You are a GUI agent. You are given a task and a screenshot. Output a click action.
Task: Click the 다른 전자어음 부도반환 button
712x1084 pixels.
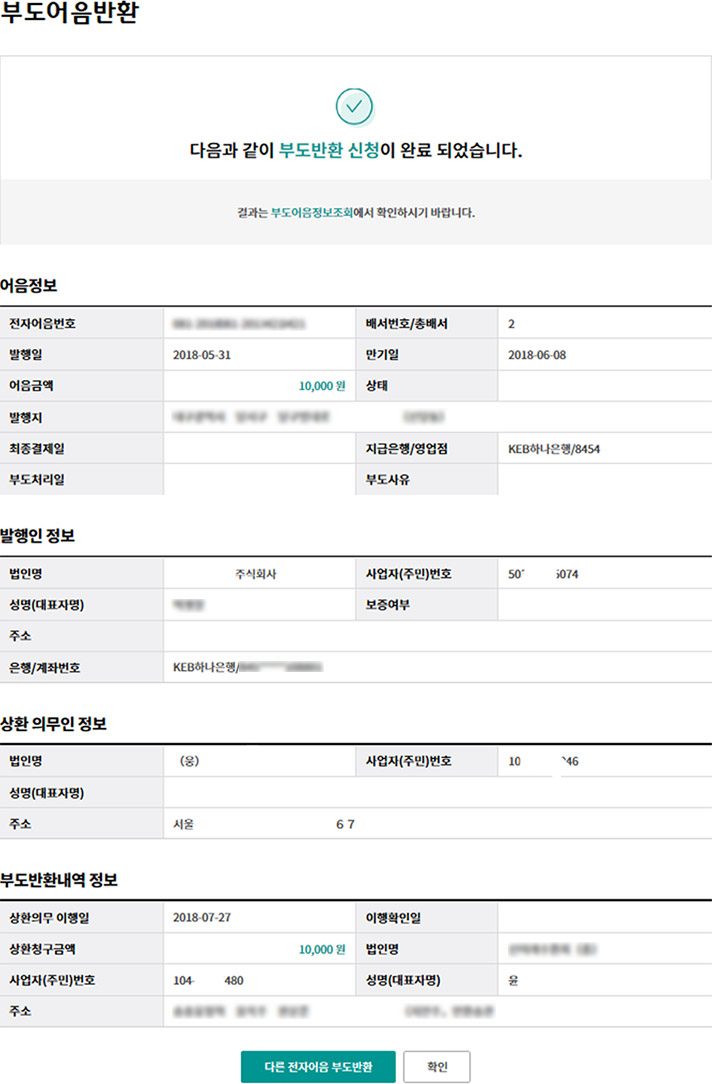318,1067
